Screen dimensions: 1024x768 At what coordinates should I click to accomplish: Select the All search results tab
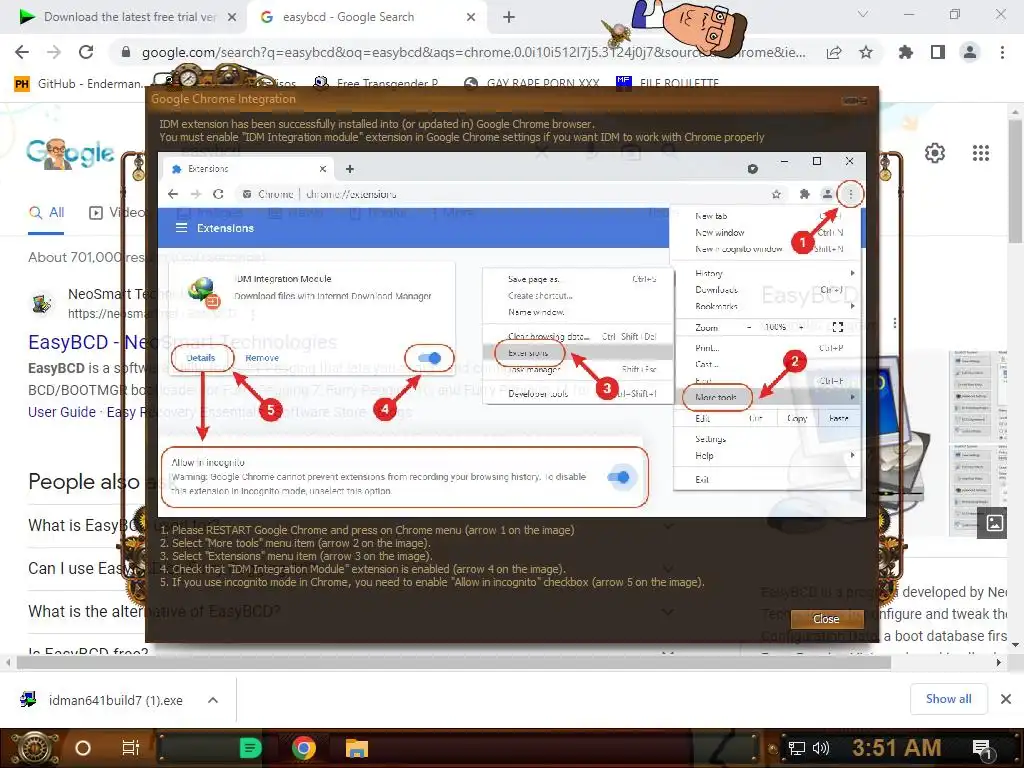pos(46,213)
